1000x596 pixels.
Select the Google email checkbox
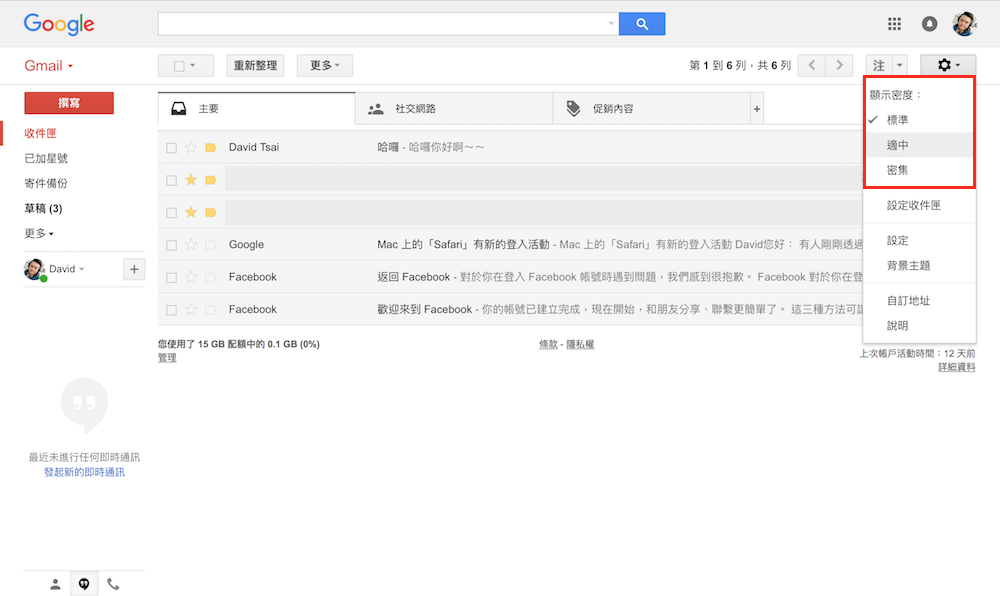coord(171,245)
